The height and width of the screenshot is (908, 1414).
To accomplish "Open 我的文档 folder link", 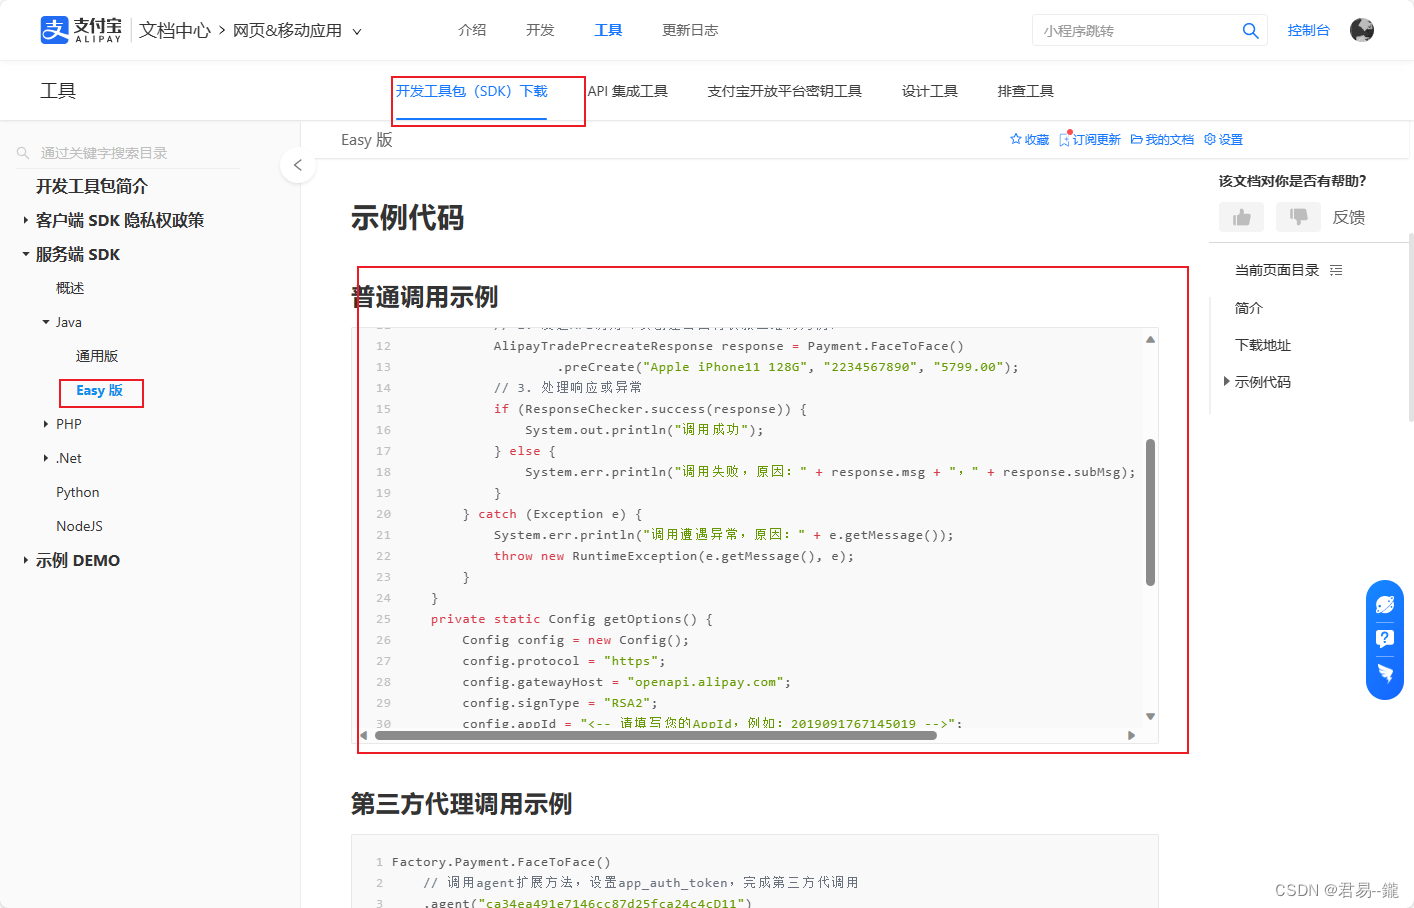I will [1162, 139].
